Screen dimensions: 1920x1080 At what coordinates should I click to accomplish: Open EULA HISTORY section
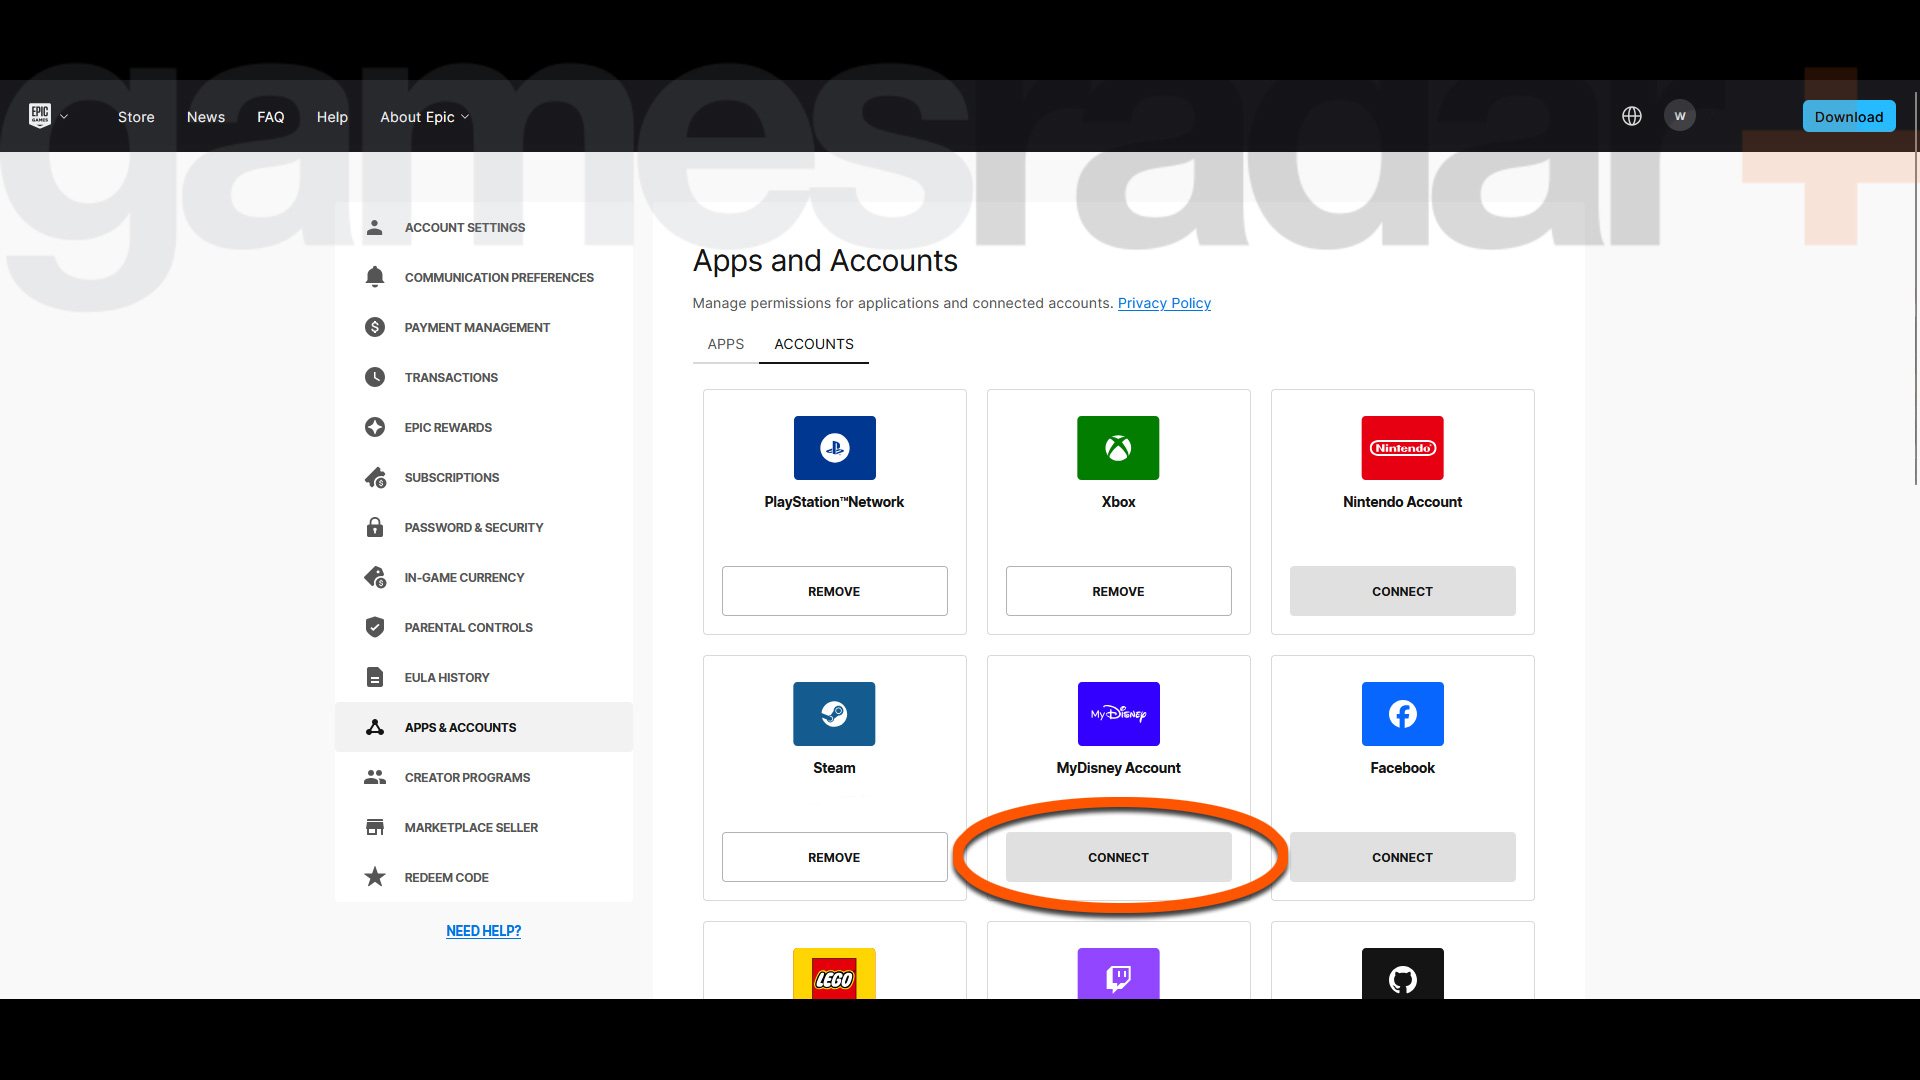tap(484, 677)
